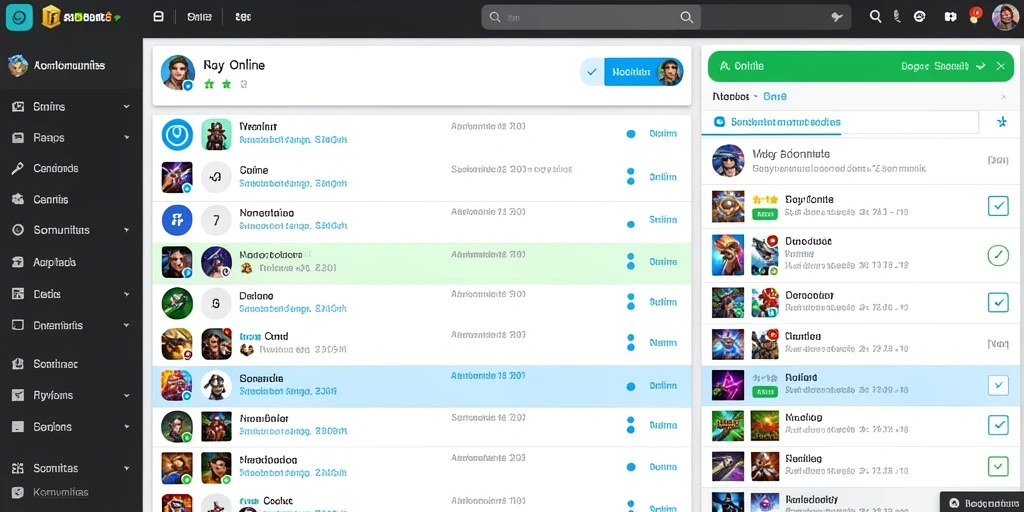The width and height of the screenshot is (1024, 512).
Task: Expand the Reaps sidebar chevron
Action: [127, 138]
